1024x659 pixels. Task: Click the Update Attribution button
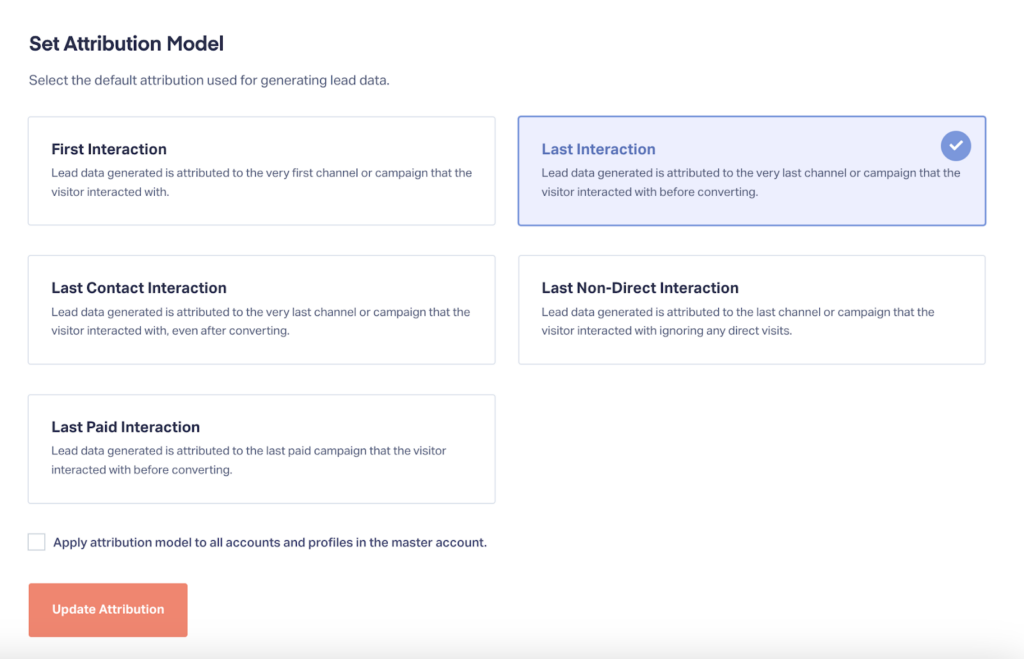tap(108, 609)
